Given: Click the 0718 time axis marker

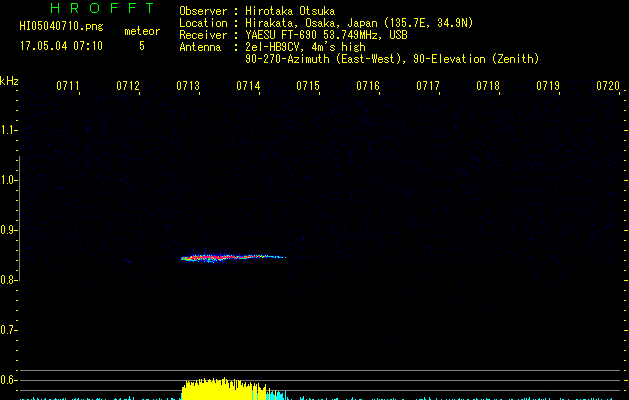Looking at the screenshot, I should tap(488, 86).
